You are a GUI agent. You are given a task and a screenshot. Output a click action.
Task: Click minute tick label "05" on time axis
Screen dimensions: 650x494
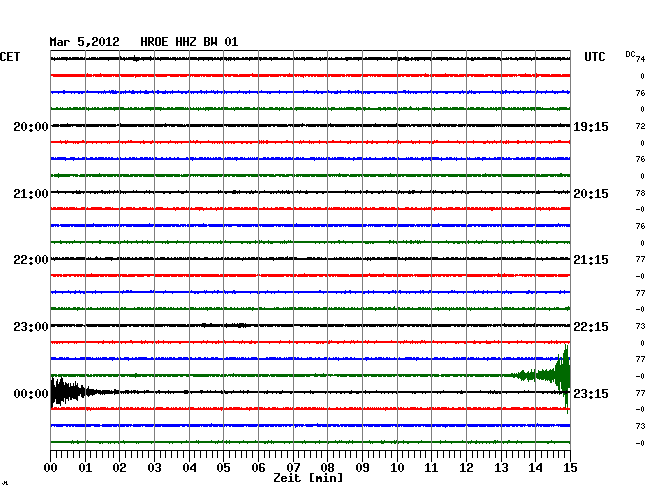click(223, 467)
